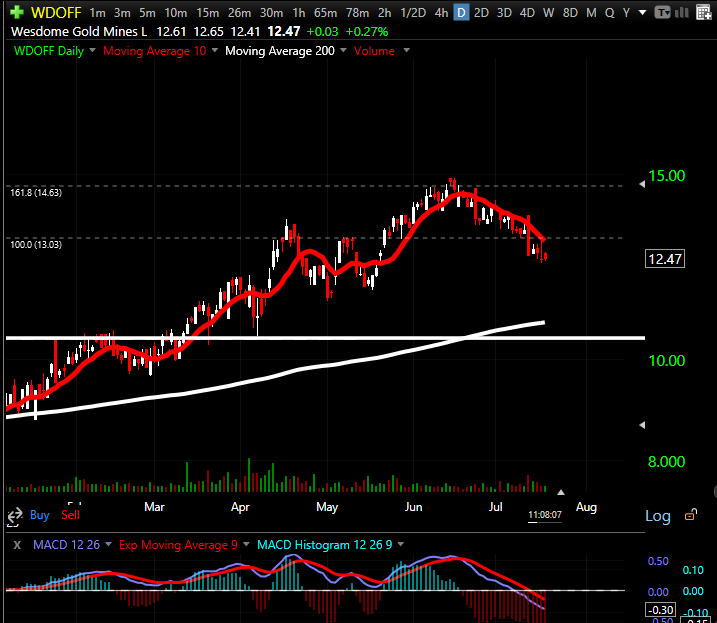The height and width of the screenshot is (623, 717).
Task: Switch to the 4D timeframe
Action: pos(527,13)
